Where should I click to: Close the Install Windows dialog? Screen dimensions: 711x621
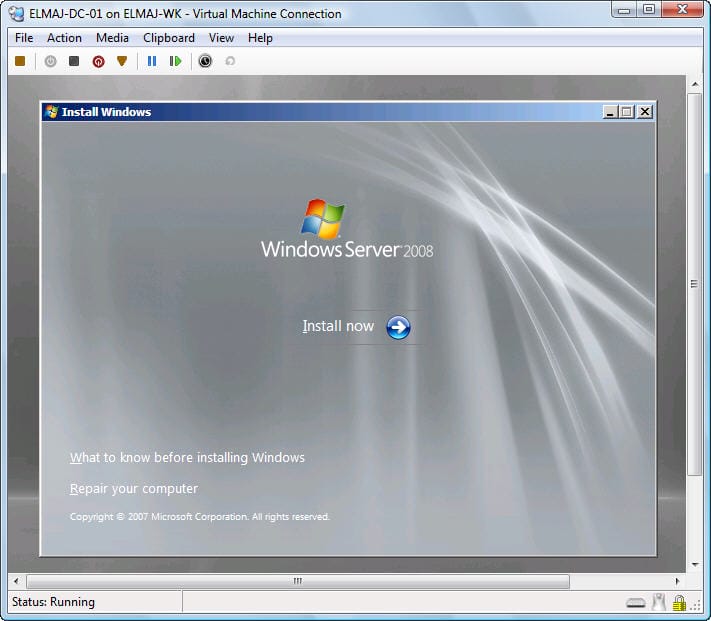[645, 112]
